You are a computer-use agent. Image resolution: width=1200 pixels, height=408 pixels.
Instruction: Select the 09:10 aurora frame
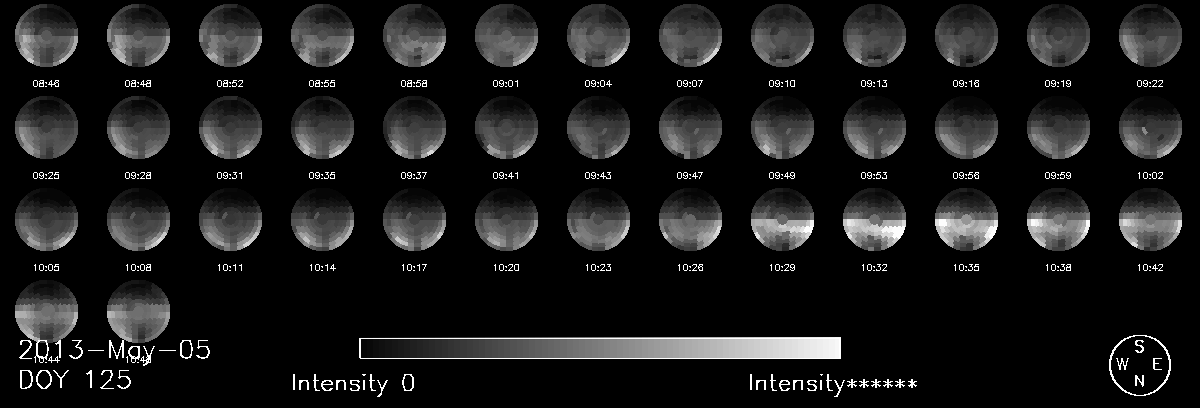pos(783,36)
